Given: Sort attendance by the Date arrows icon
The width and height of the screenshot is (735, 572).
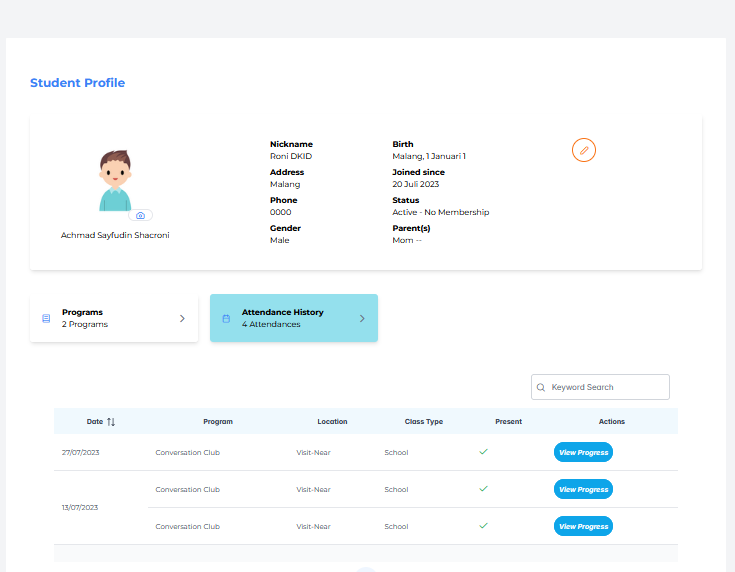Looking at the screenshot, I should click(111, 421).
